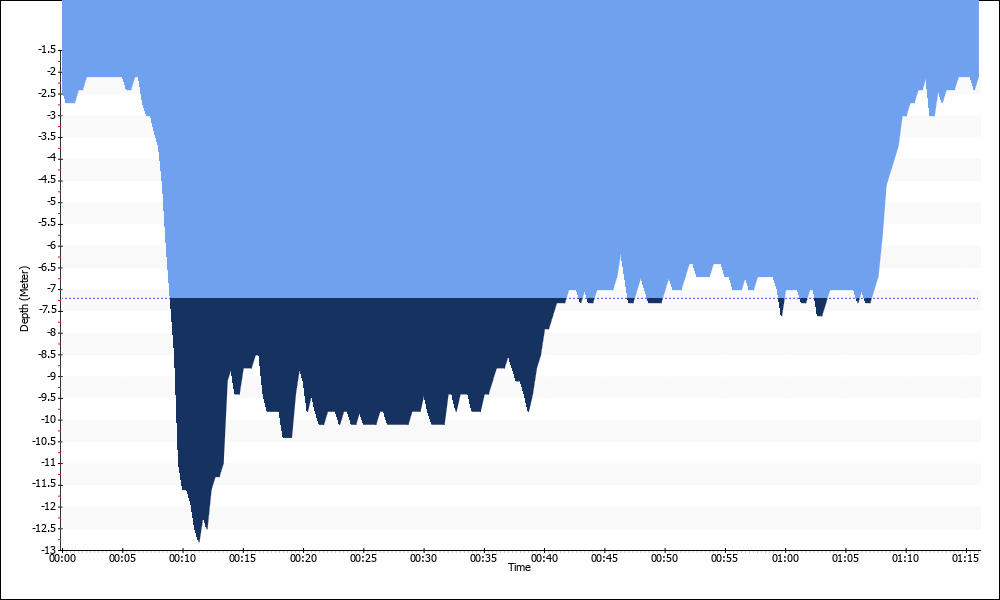
Task: Click the -1.5 depth tick label
Action: pos(47,49)
